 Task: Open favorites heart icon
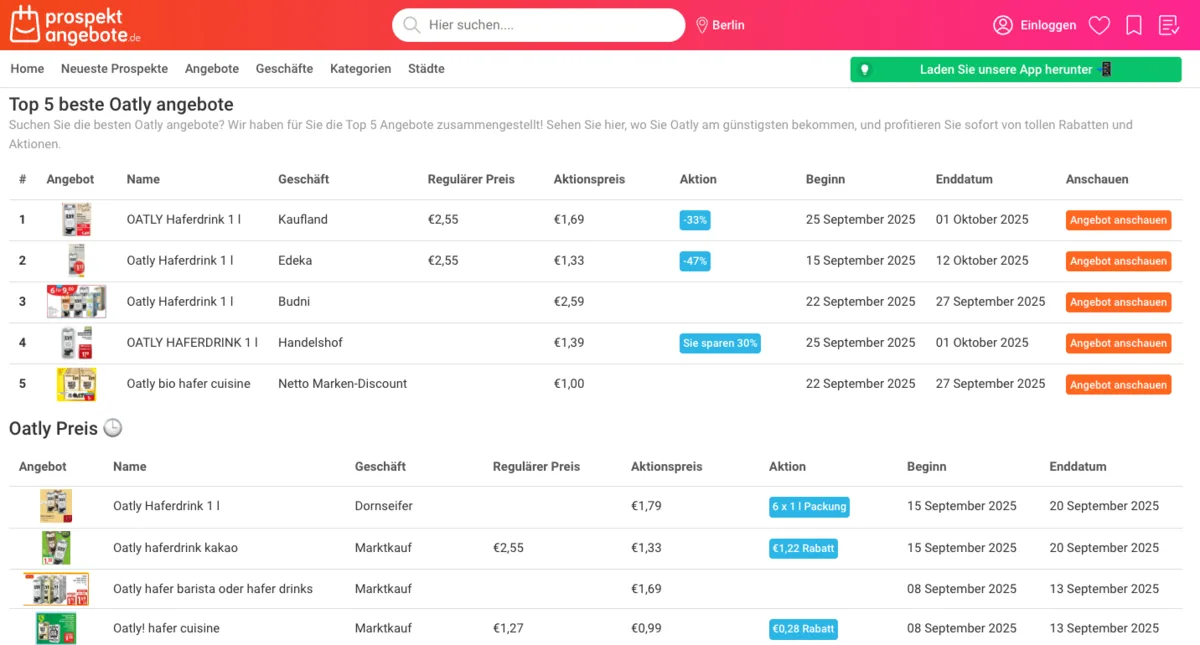1099,25
